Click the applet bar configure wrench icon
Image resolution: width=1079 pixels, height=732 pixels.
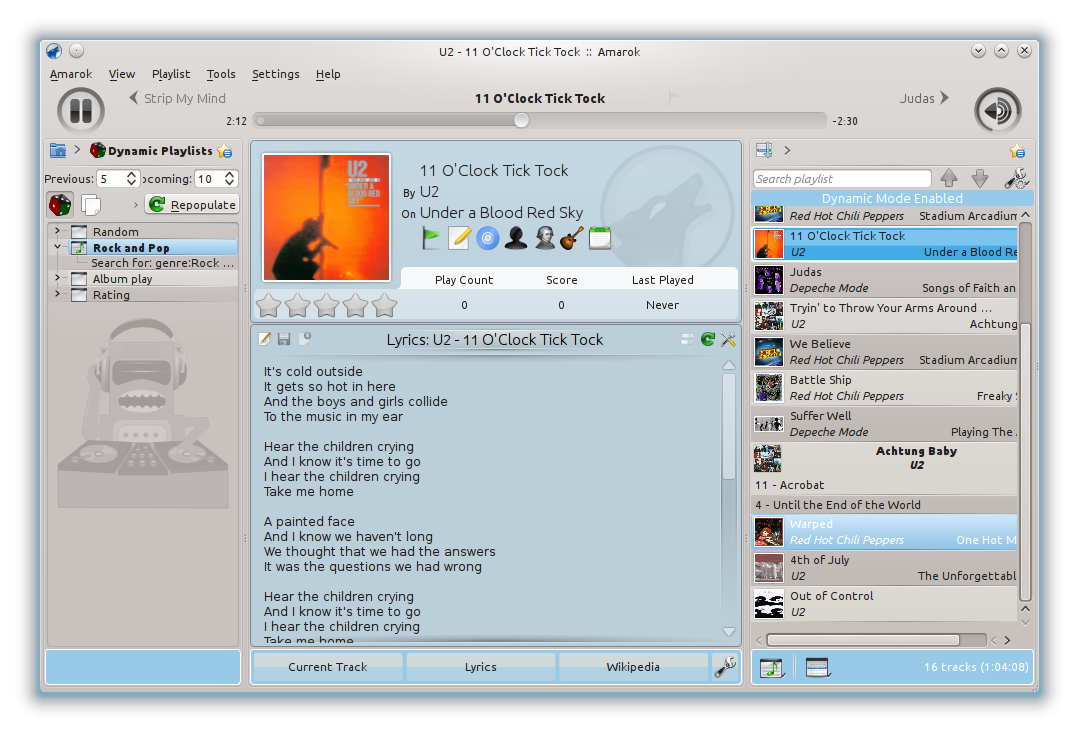pyautogui.click(x=725, y=667)
